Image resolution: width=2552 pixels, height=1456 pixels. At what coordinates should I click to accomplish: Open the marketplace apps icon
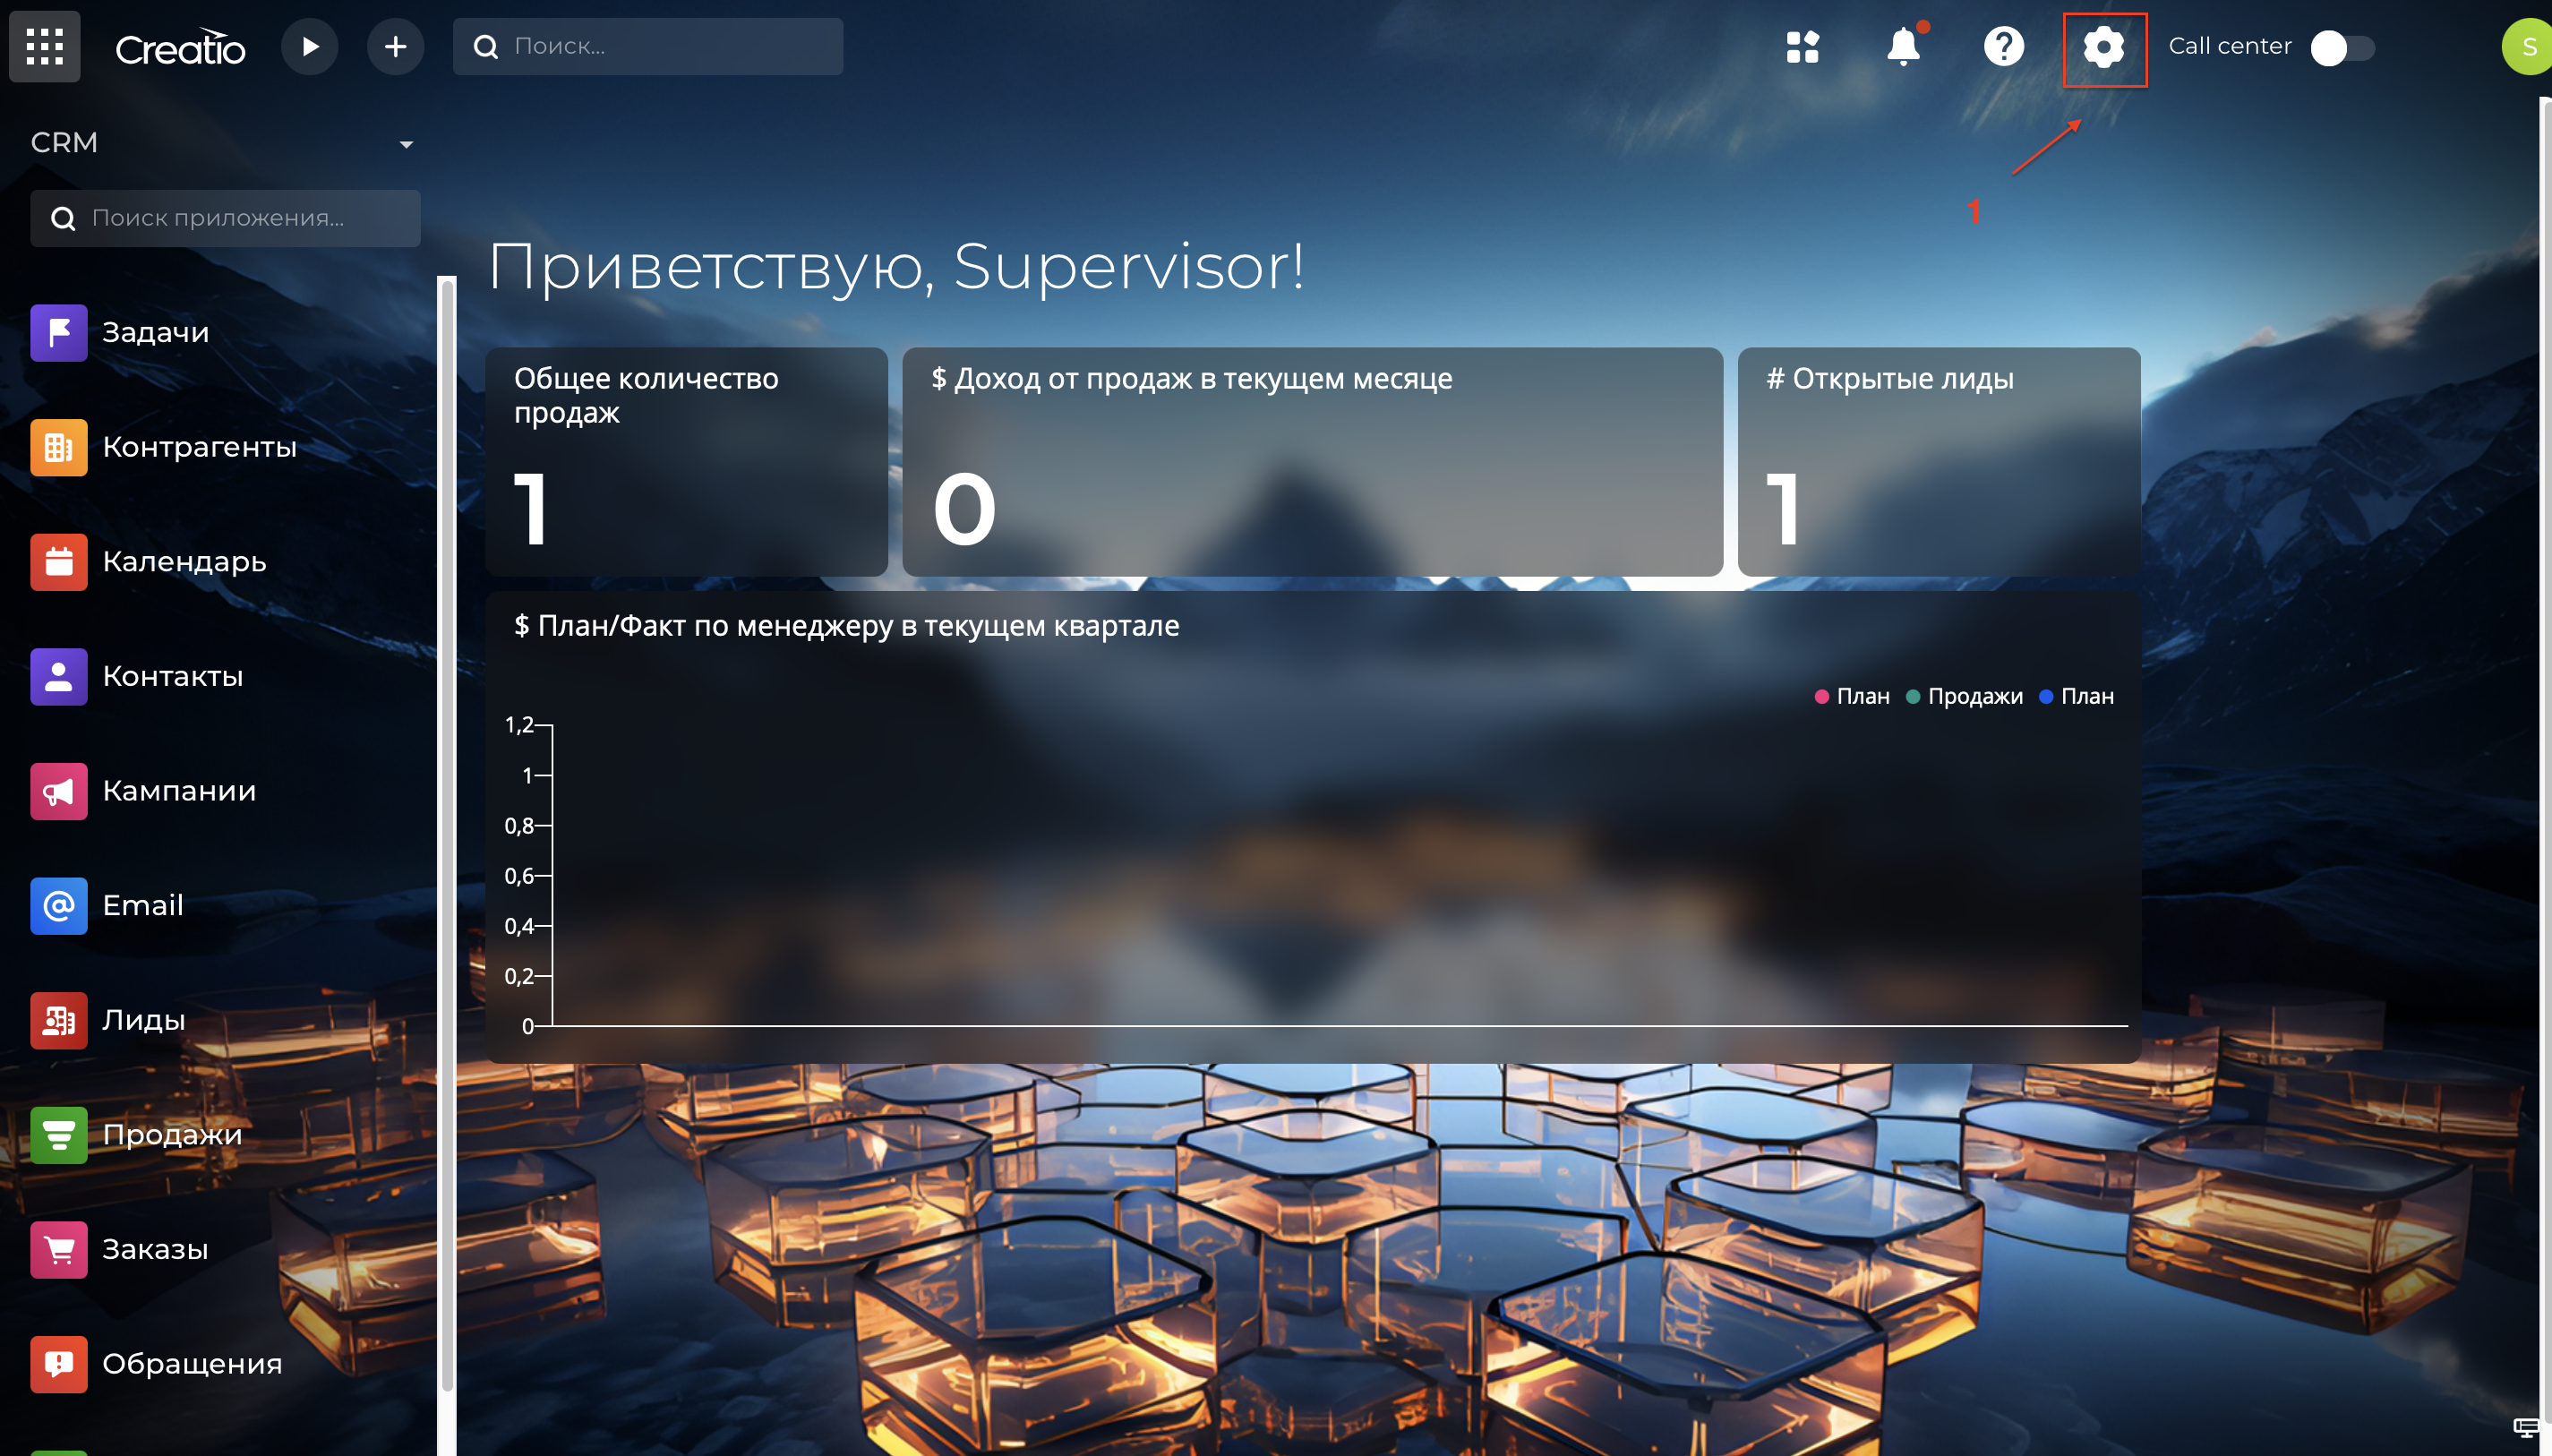(x=1802, y=46)
